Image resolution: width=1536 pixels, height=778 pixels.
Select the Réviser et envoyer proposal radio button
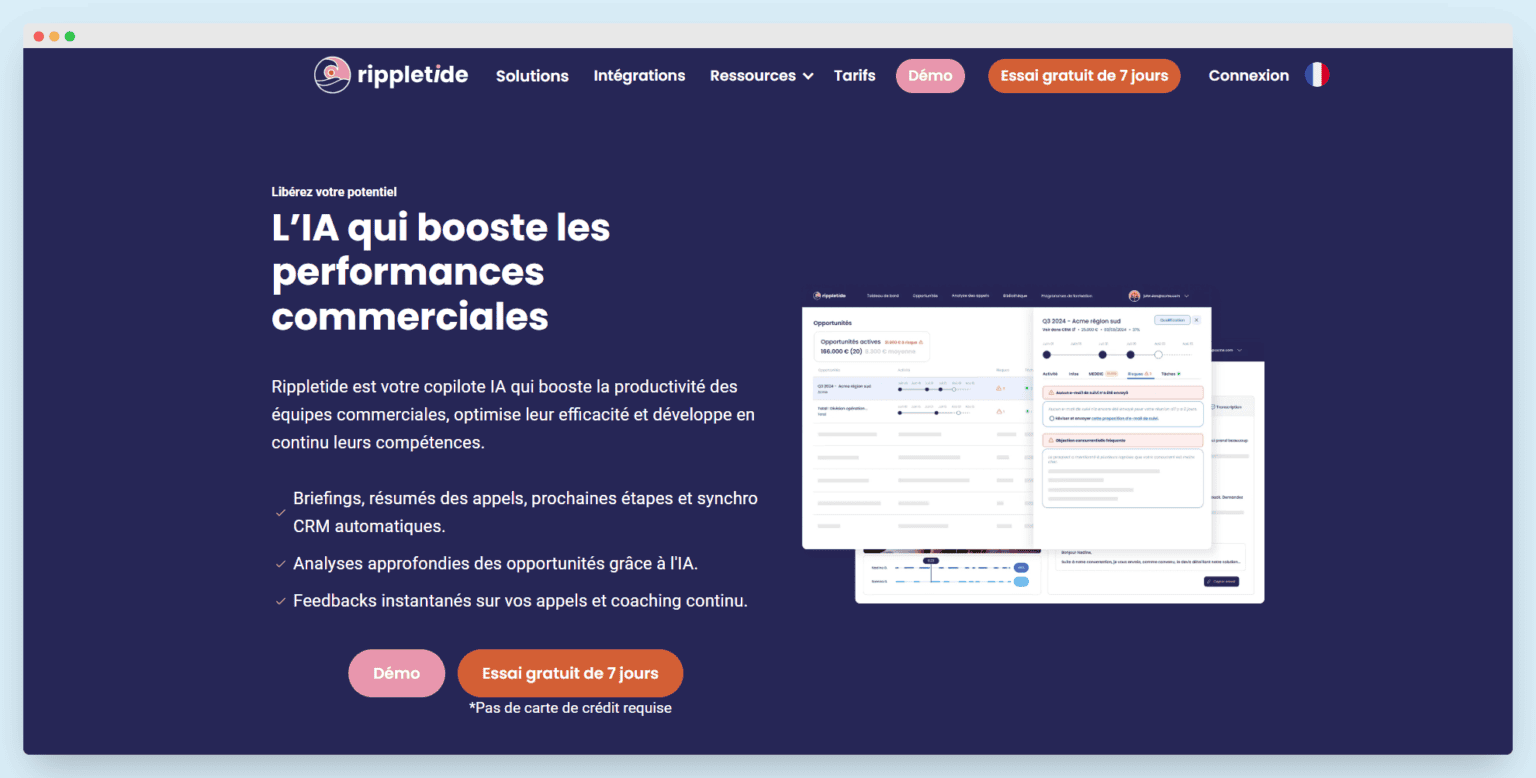1051,417
